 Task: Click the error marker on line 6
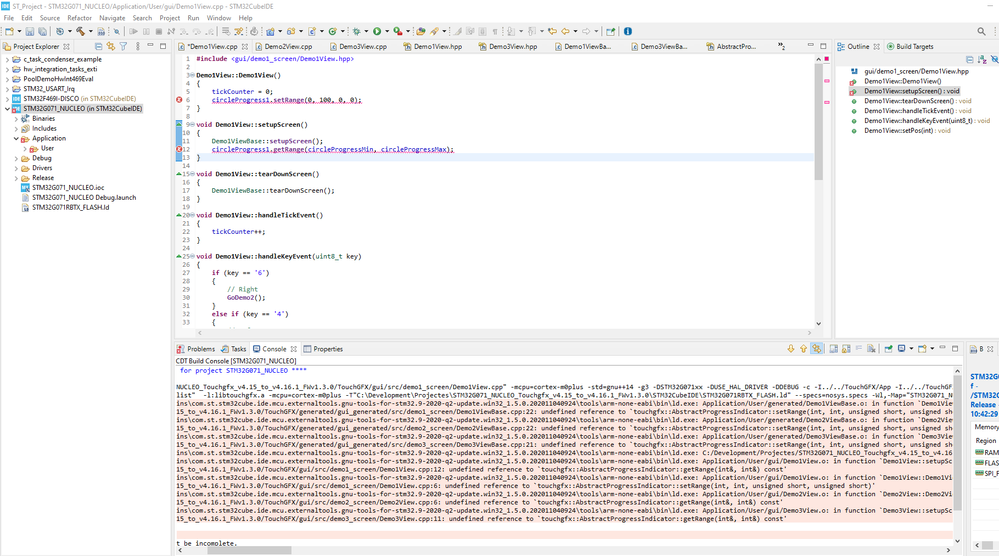179,99
